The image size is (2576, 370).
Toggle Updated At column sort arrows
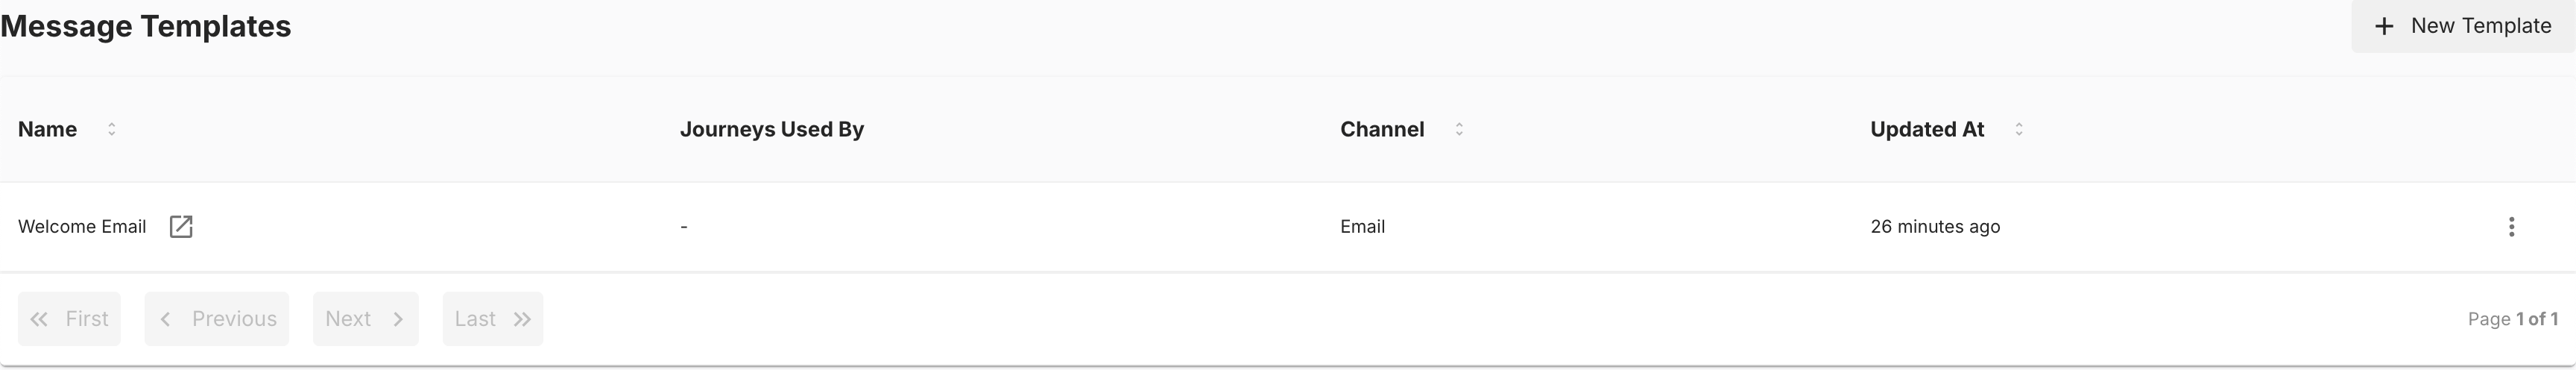(x=2019, y=129)
